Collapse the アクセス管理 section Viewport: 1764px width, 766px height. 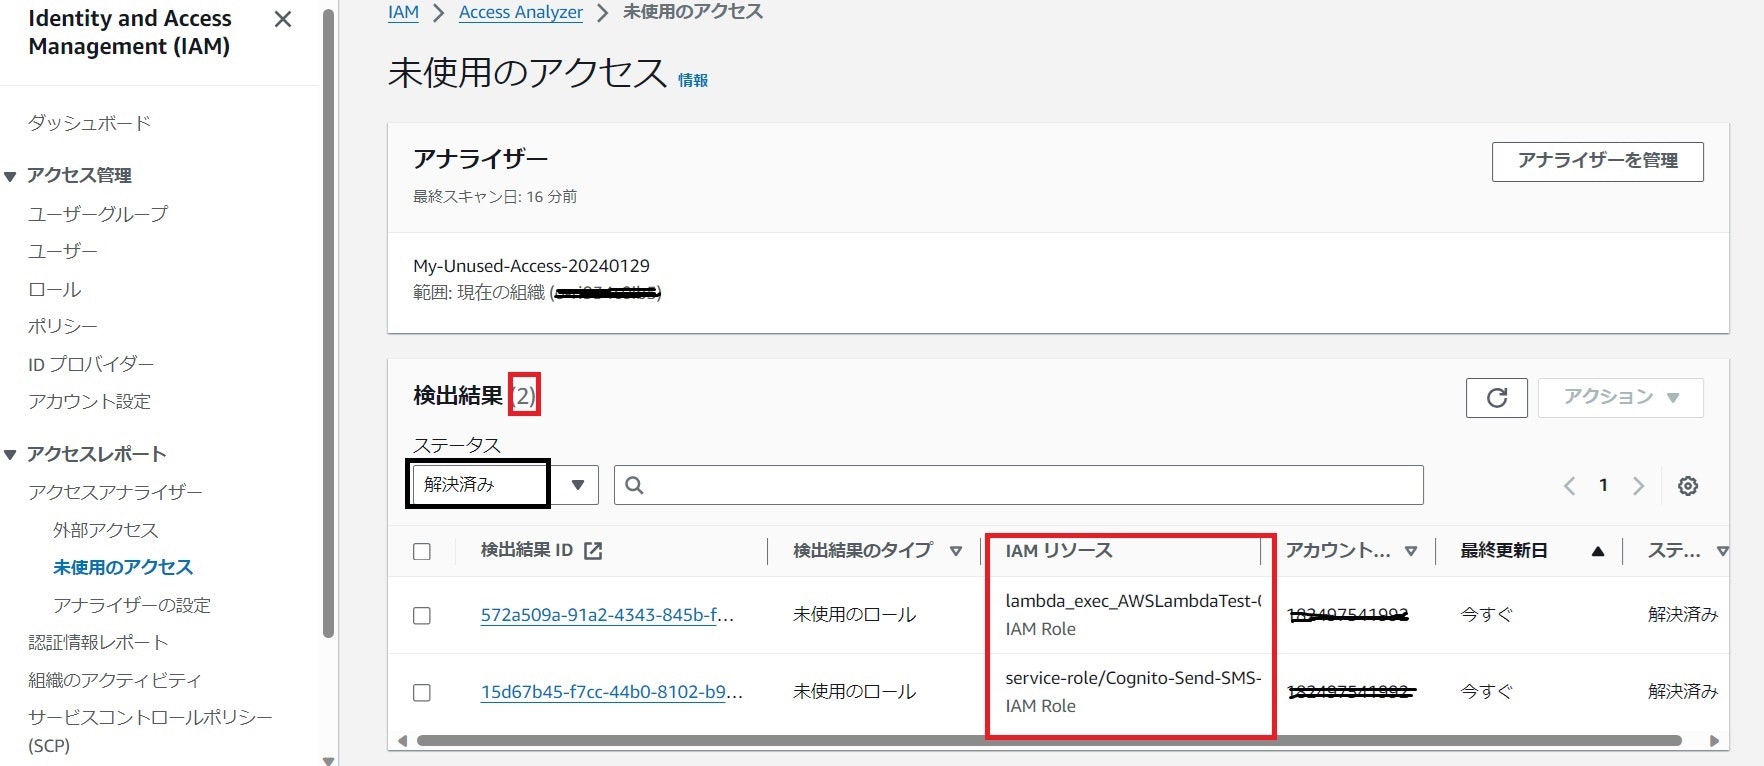(x=10, y=177)
